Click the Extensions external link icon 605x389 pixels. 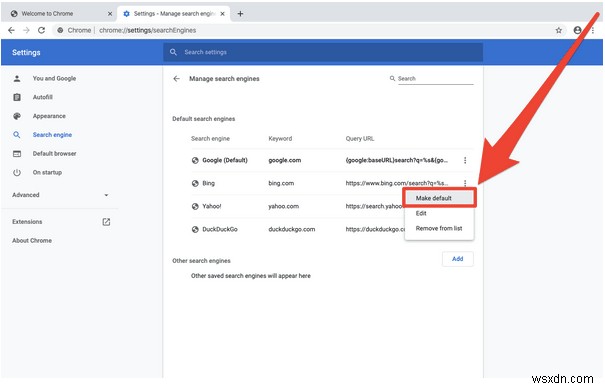click(106, 222)
